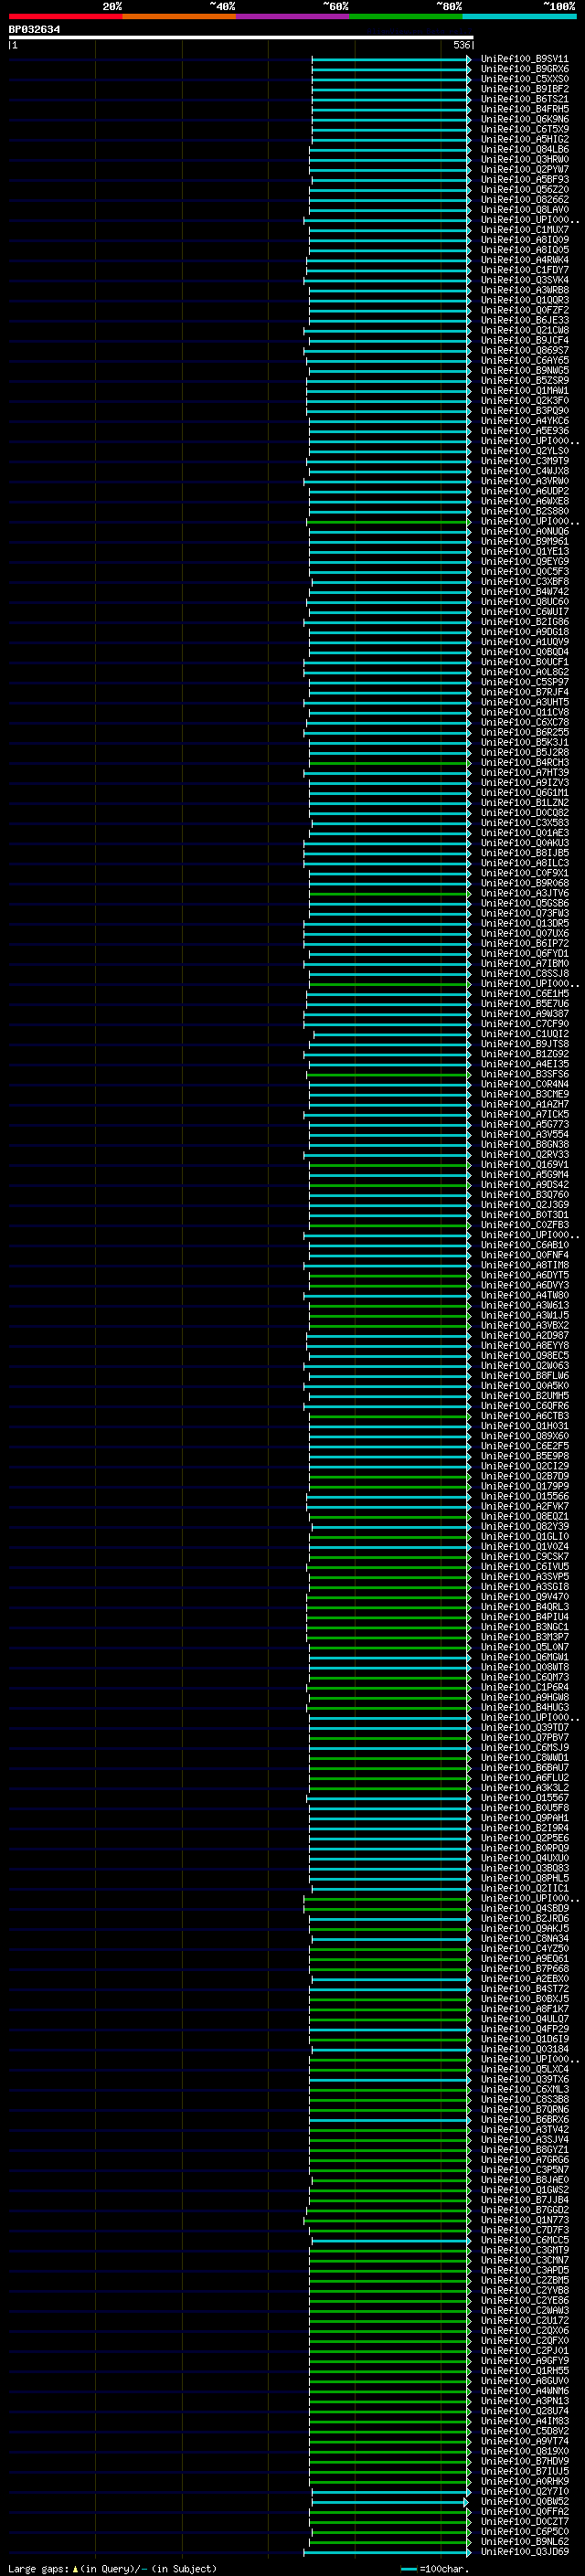Select hit UniRef100_Q98EC5
Screen dimensions: 585x2576
pos(524,1356)
